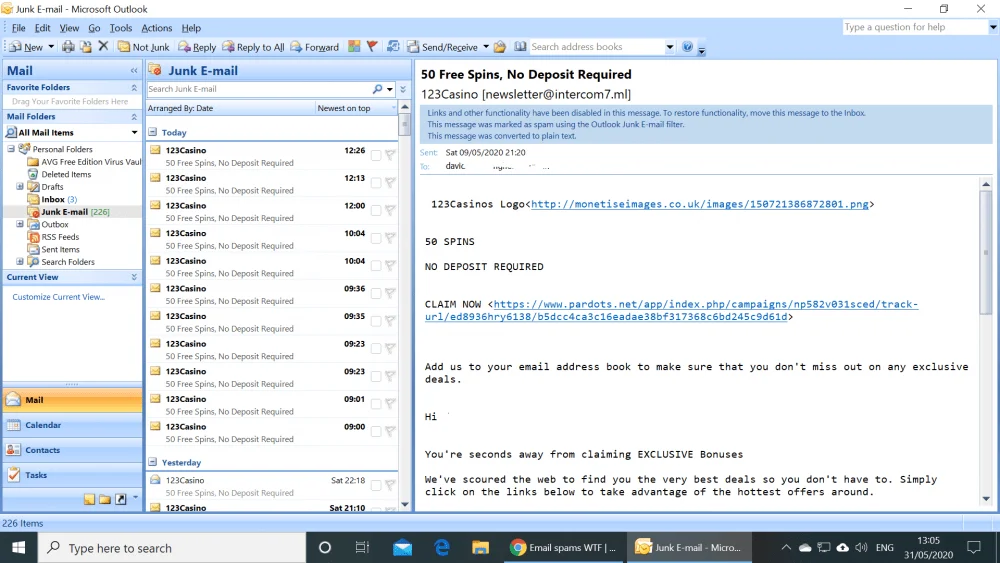Flag the 12:13 123Casino message
This screenshot has width=1000, height=563.
tap(390, 183)
